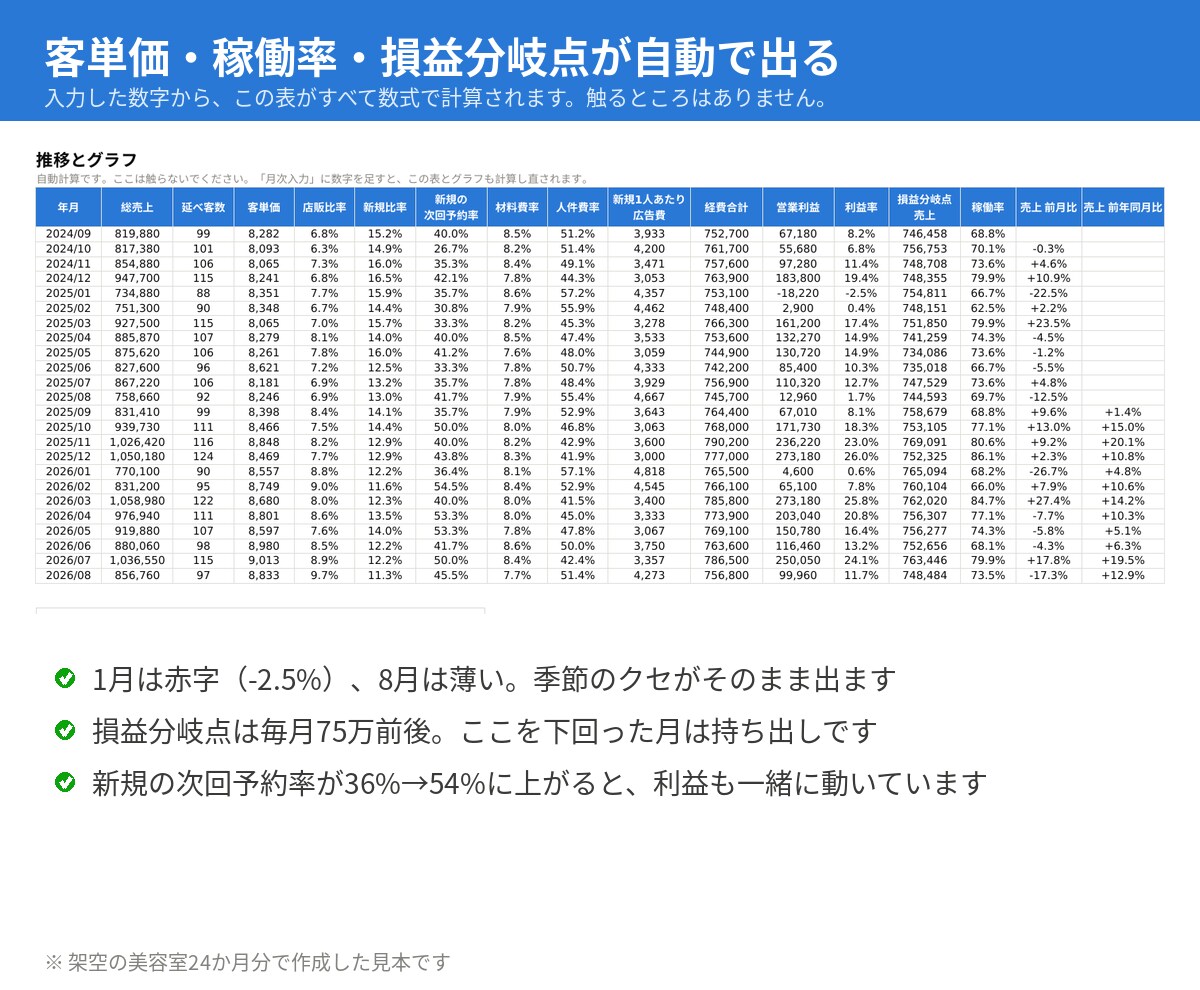Select the 新規比率 column header
1200x990 pixels.
pos(385,207)
